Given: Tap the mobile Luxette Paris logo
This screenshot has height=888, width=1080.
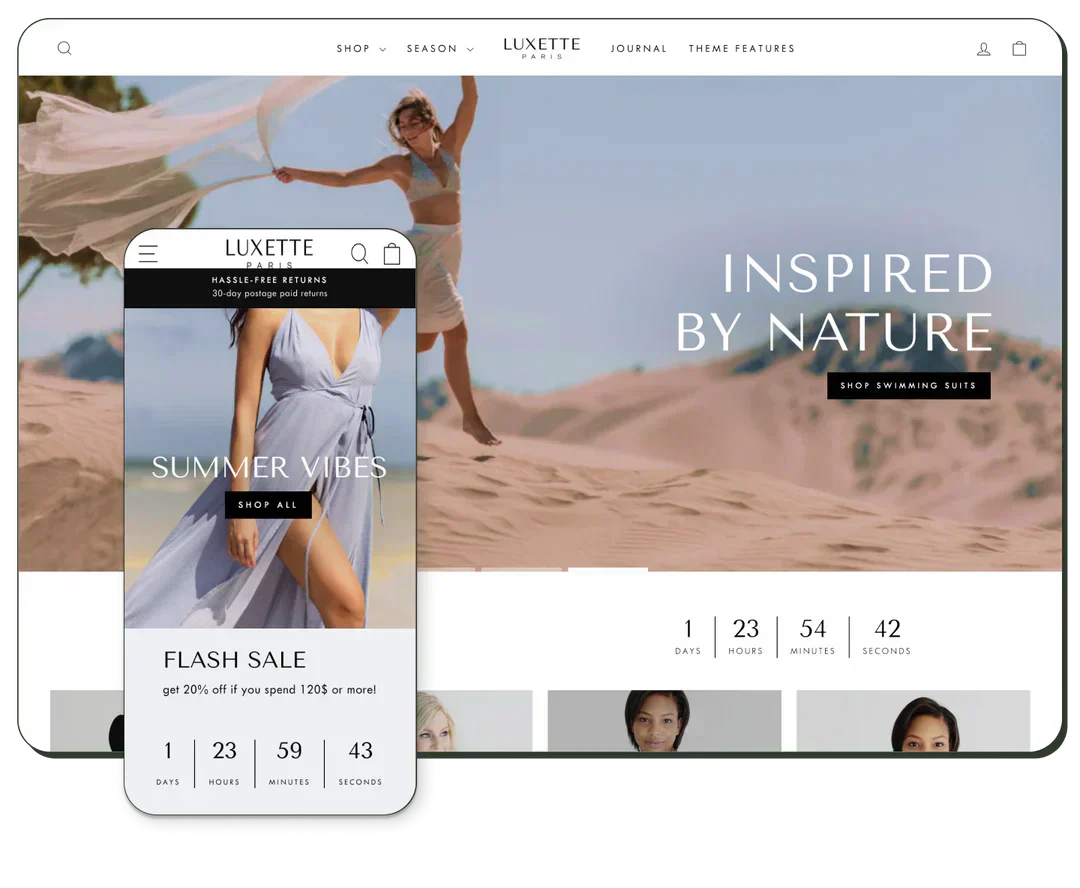Looking at the screenshot, I should click(x=269, y=252).
